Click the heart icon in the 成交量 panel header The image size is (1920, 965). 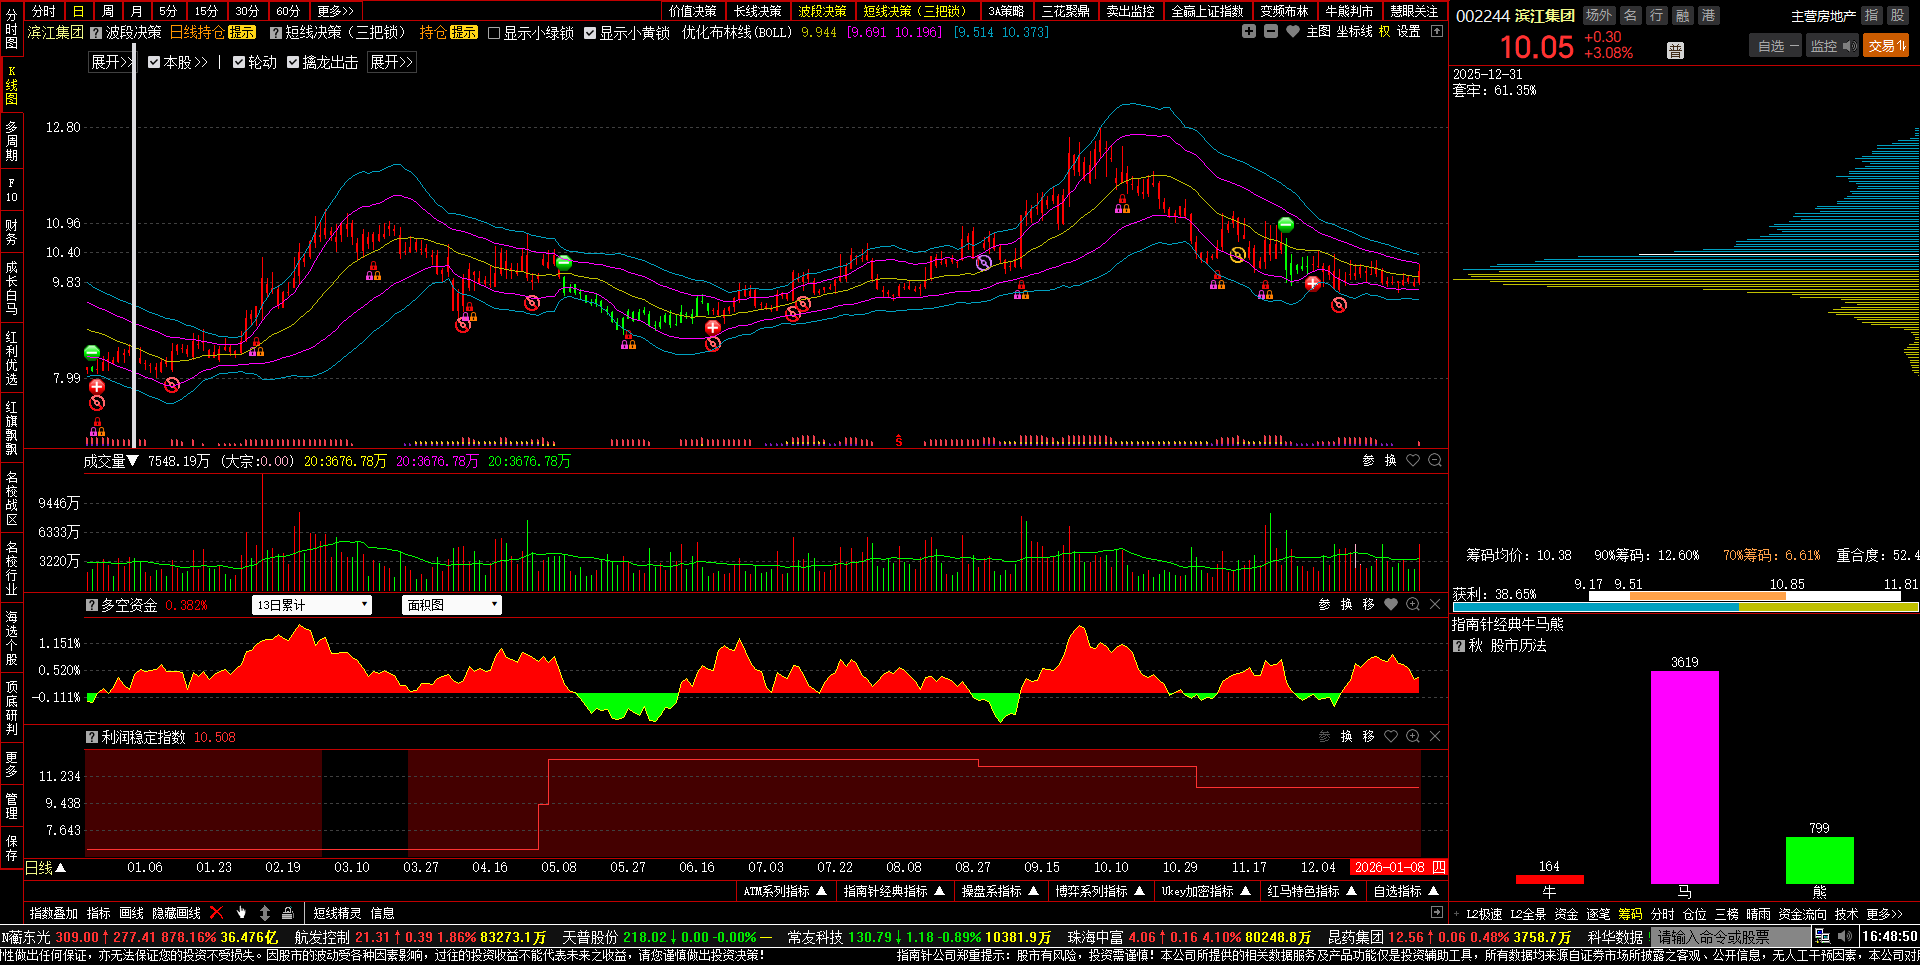coord(1413,461)
